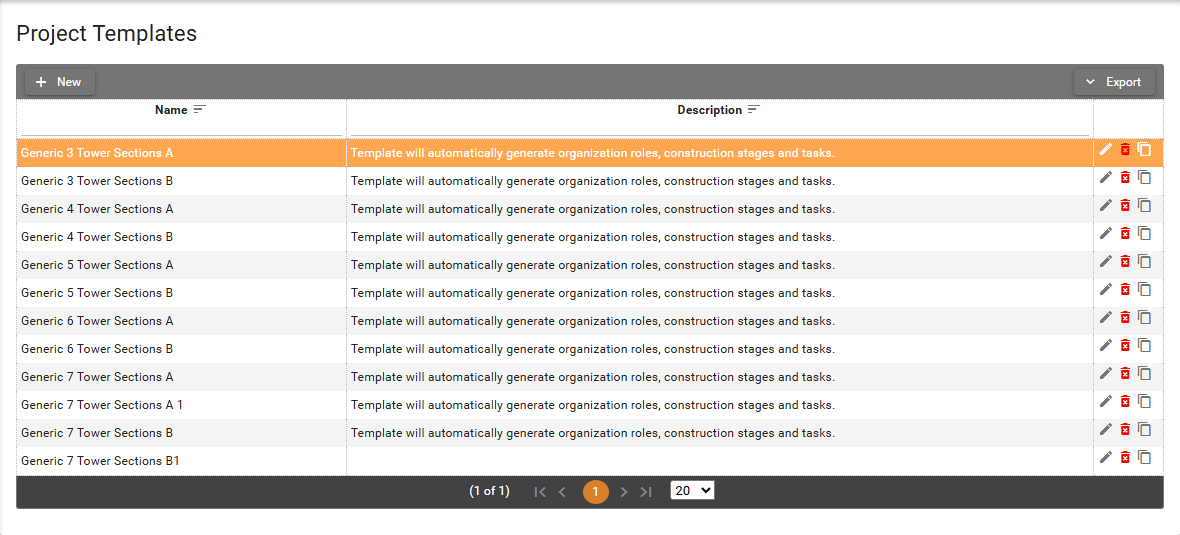Delete Generic 3 Tower Sections B row
This screenshot has height=535, width=1180.
coord(1125,178)
